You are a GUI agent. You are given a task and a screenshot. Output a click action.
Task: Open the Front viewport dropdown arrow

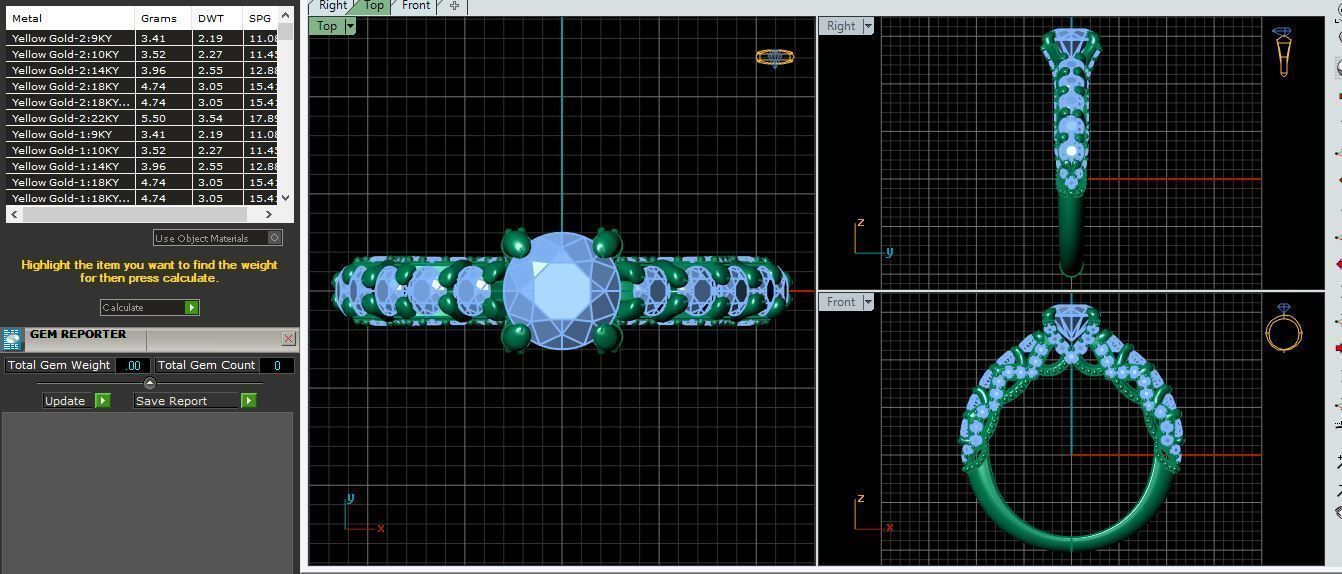click(x=868, y=301)
